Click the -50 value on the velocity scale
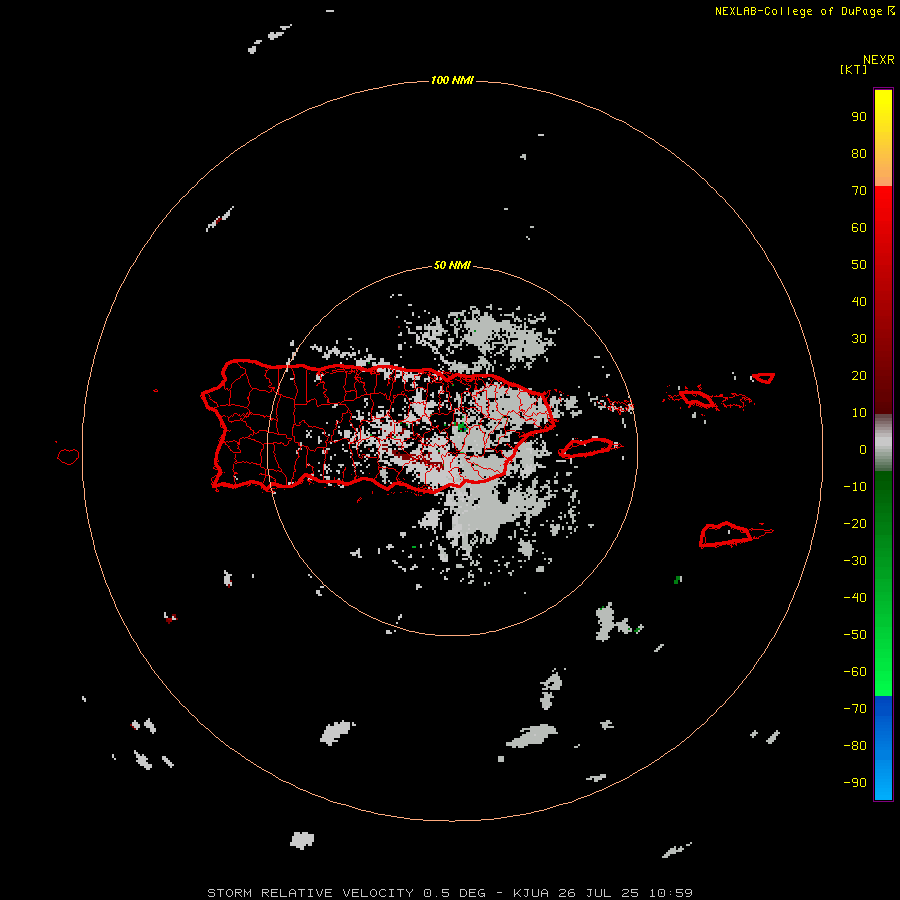The image size is (900, 900). (855, 634)
